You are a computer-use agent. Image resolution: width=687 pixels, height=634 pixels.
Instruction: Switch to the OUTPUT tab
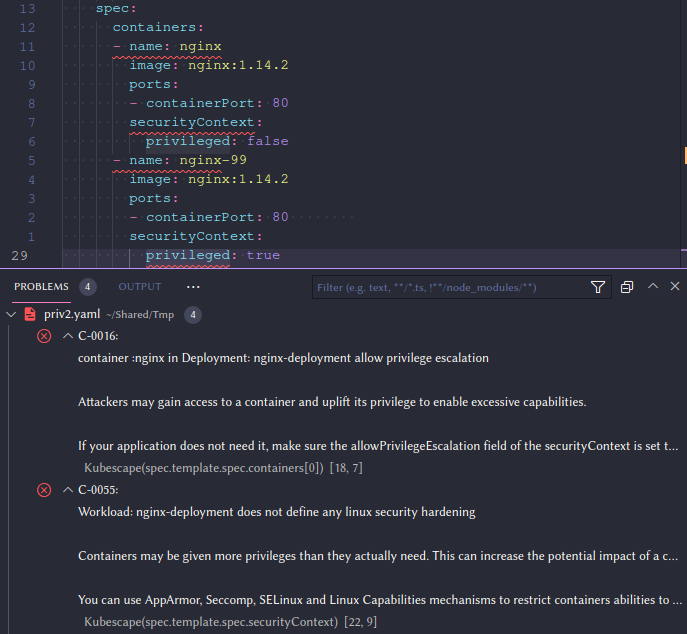point(140,287)
